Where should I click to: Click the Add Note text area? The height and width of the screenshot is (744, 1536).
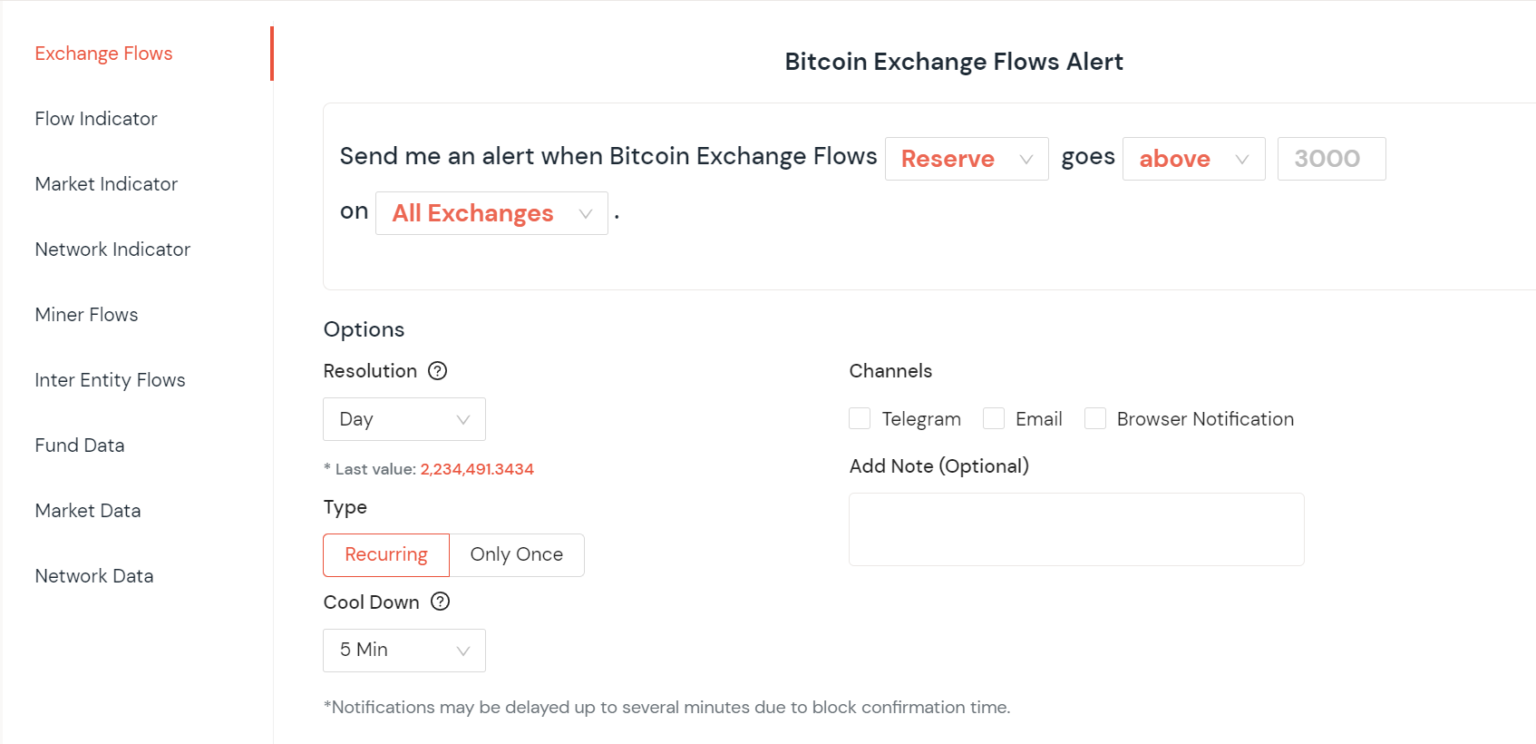[x=1076, y=529]
